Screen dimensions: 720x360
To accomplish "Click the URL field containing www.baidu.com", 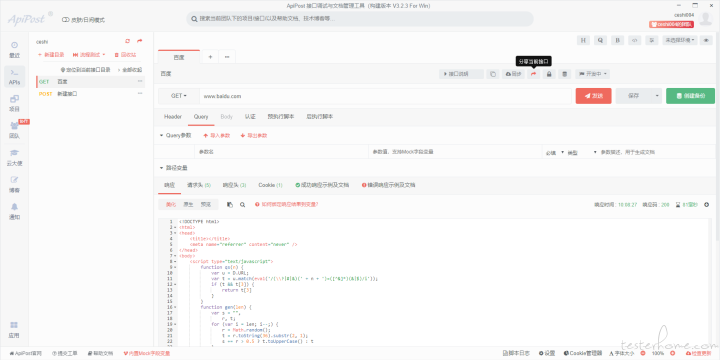I will click(385, 96).
